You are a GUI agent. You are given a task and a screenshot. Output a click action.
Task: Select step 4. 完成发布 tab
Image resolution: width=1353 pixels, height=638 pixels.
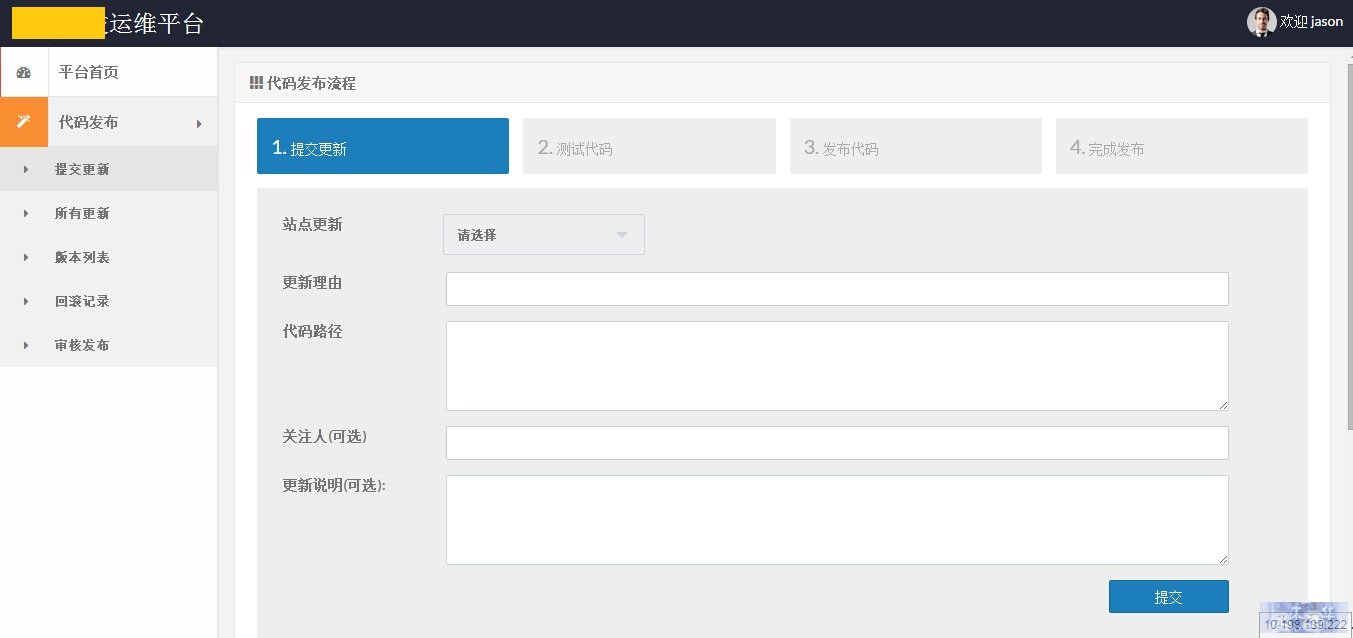point(1182,146)
